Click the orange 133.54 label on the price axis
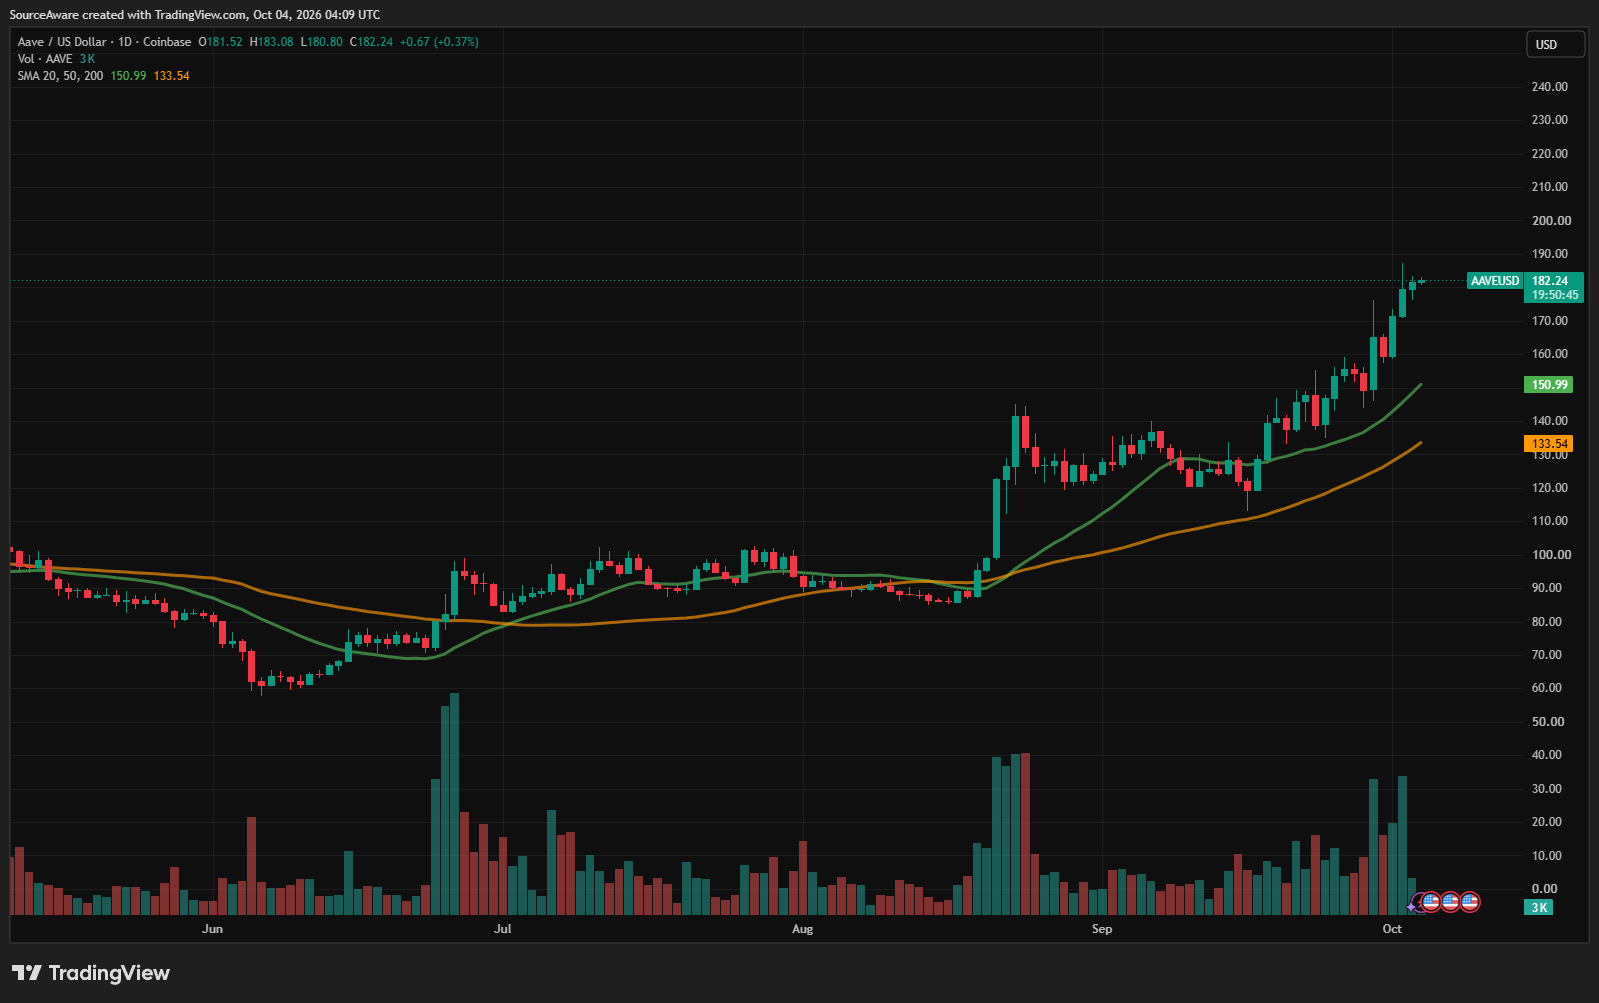 [x=1549, y=444]
